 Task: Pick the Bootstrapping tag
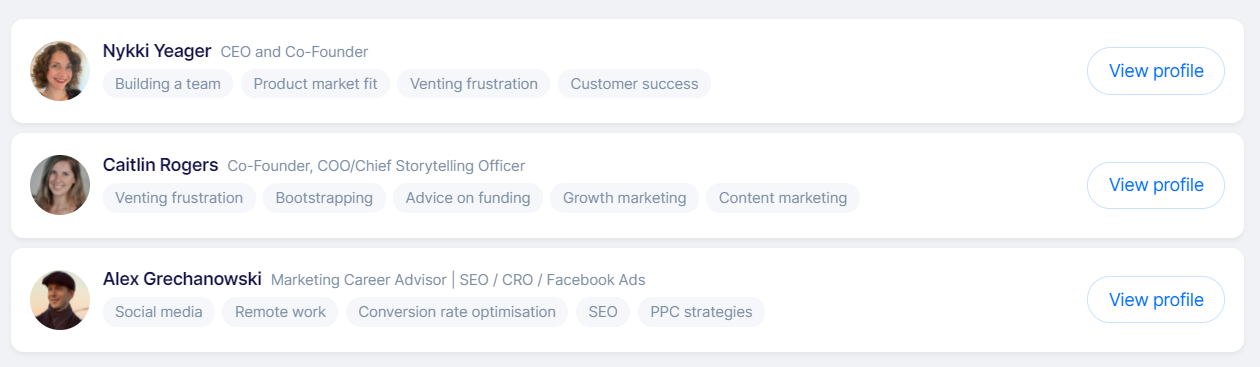point(324,198)
